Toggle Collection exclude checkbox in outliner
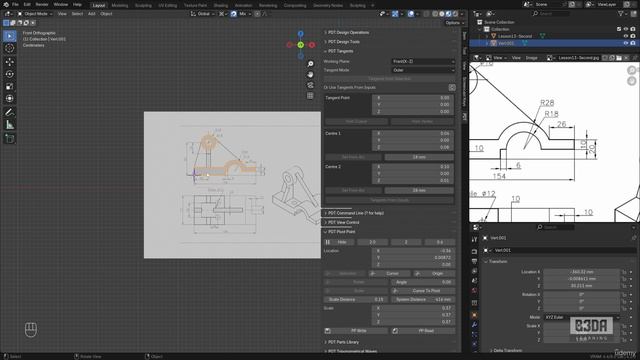This screenshot has height=360, width=640. 619,29
